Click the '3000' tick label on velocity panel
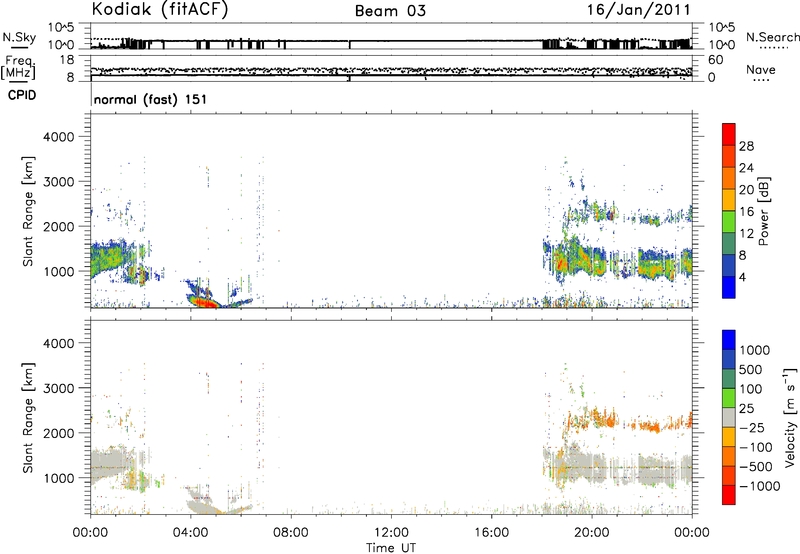800x554 pixels. coord(59,388)
